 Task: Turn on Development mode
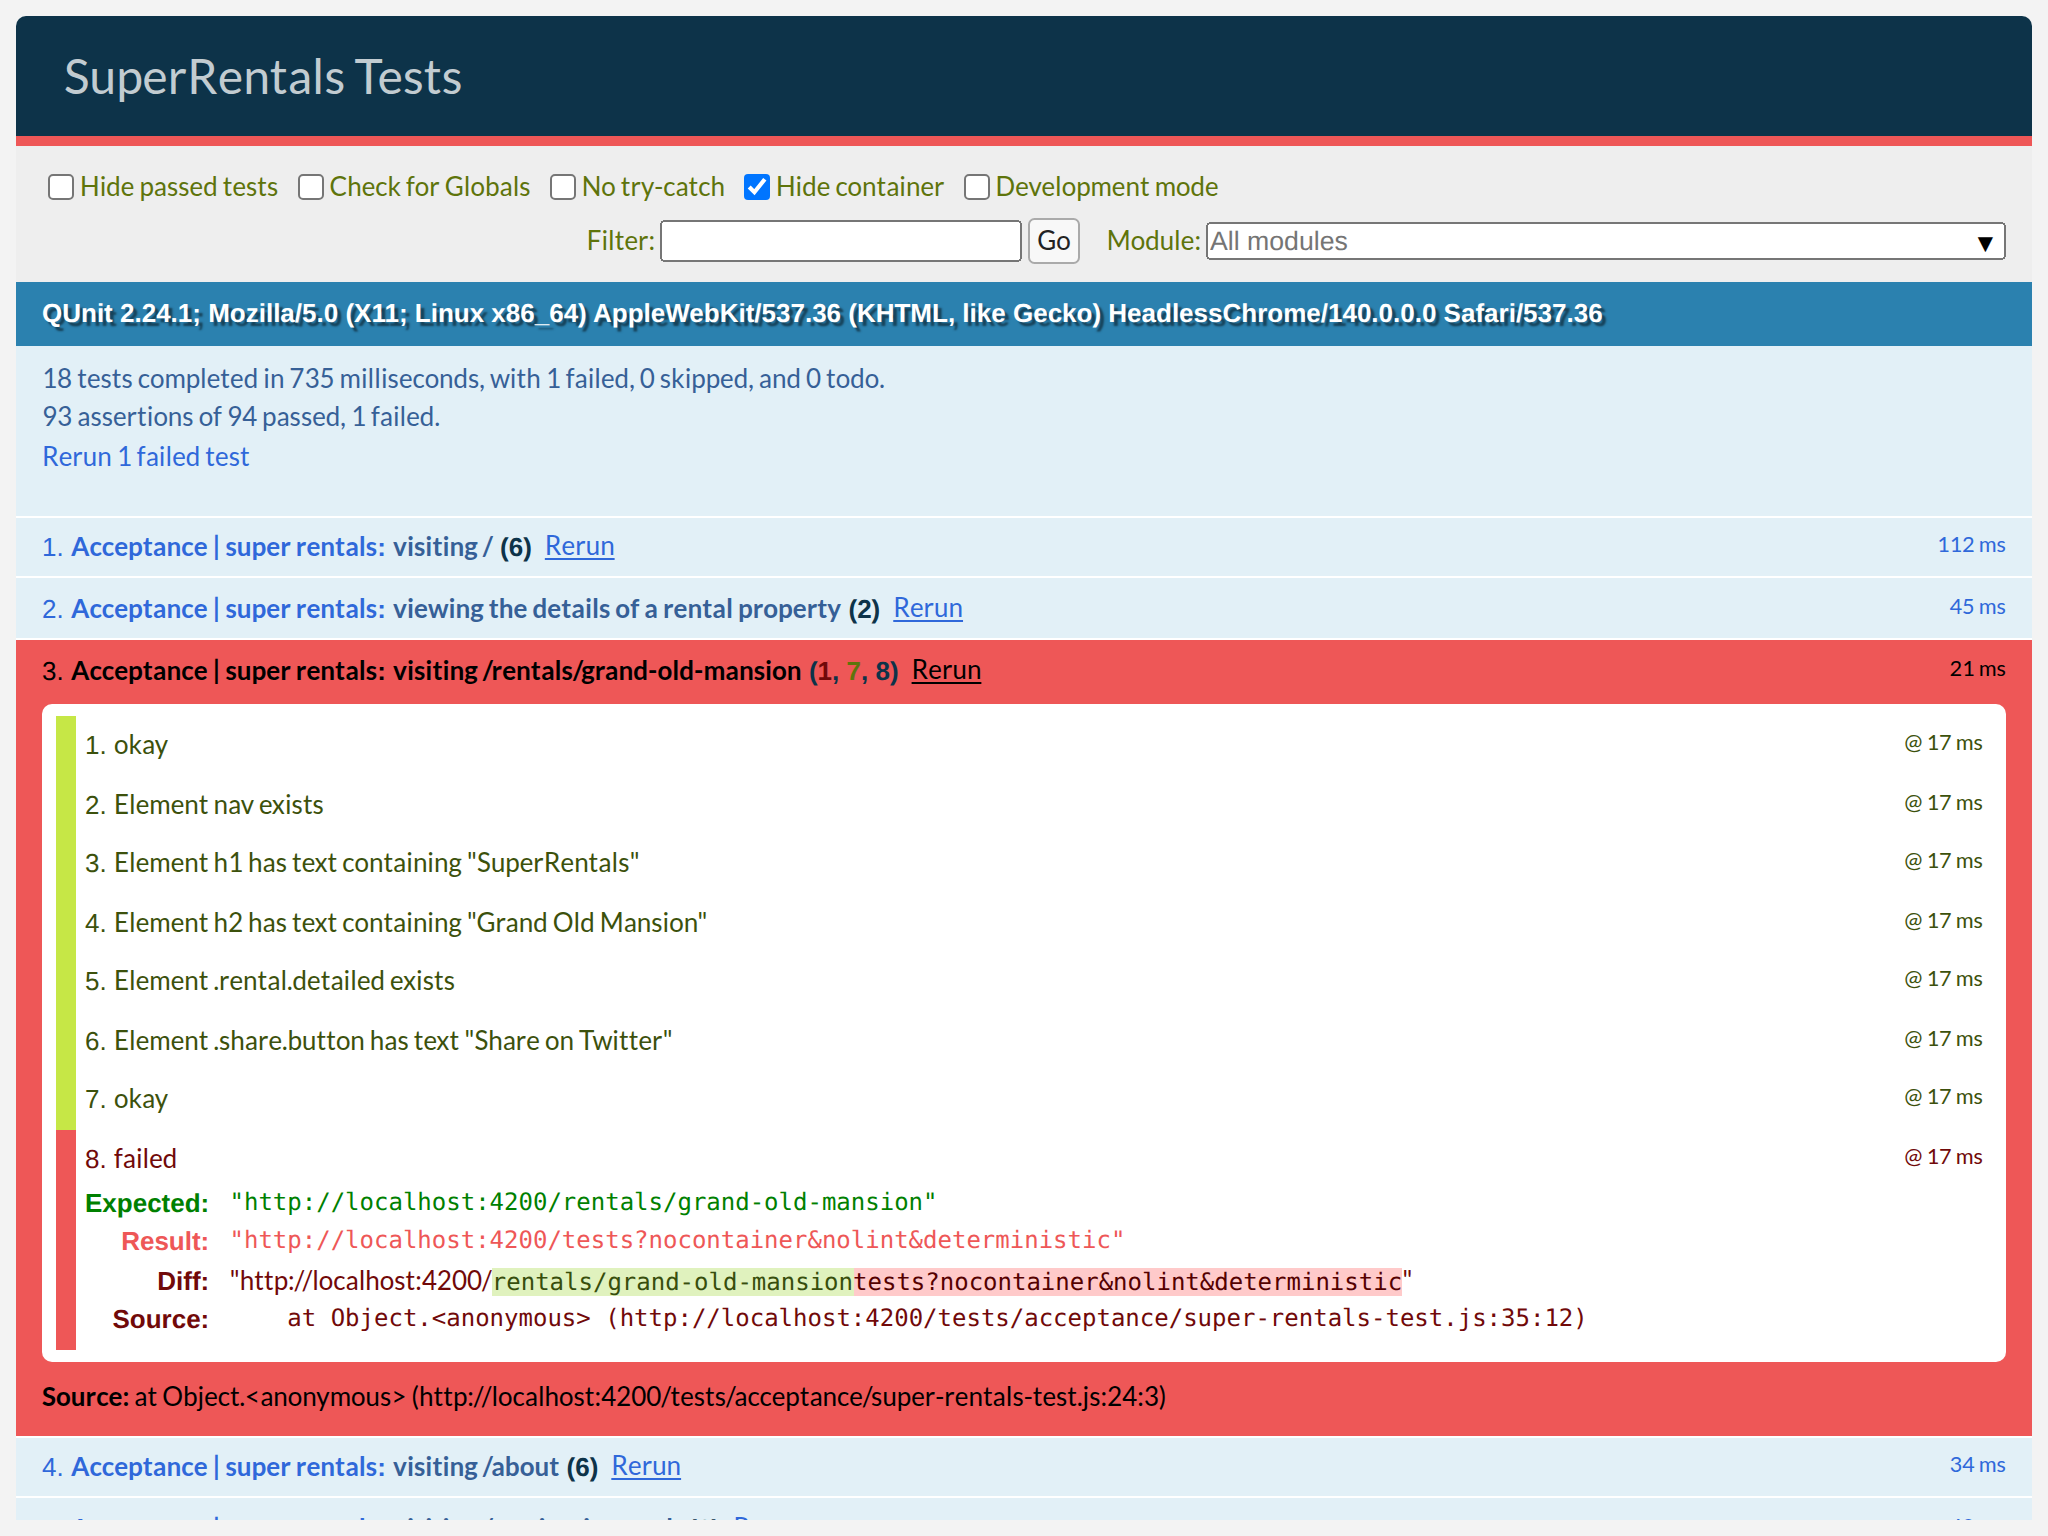pos(976,187)
